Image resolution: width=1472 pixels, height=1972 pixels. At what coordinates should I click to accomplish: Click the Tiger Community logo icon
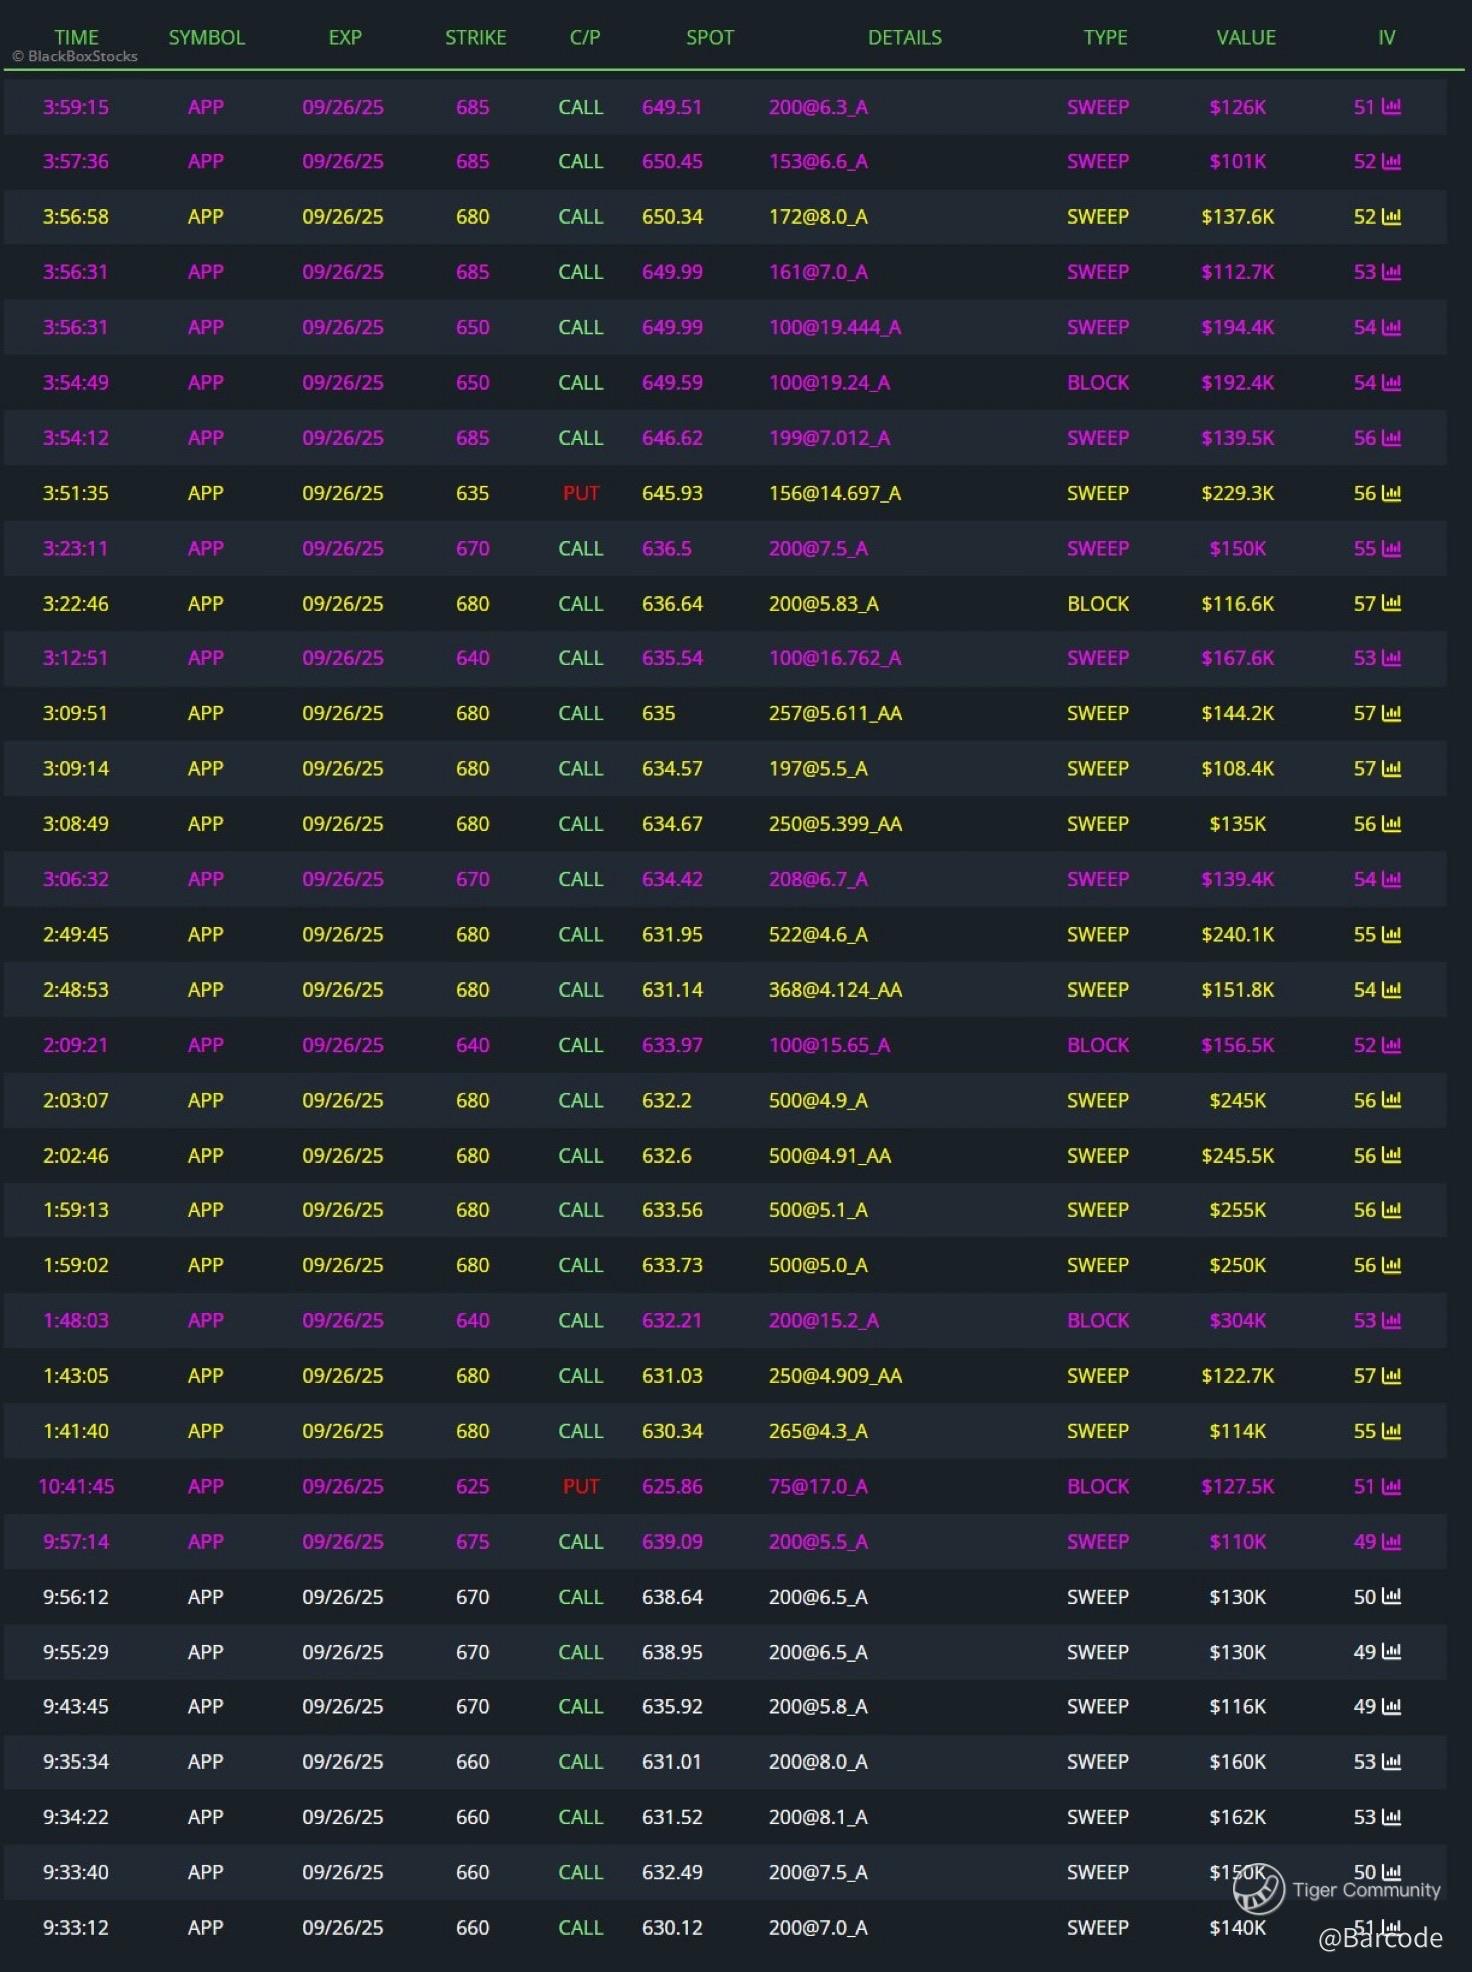(x=1258, y=1888)
